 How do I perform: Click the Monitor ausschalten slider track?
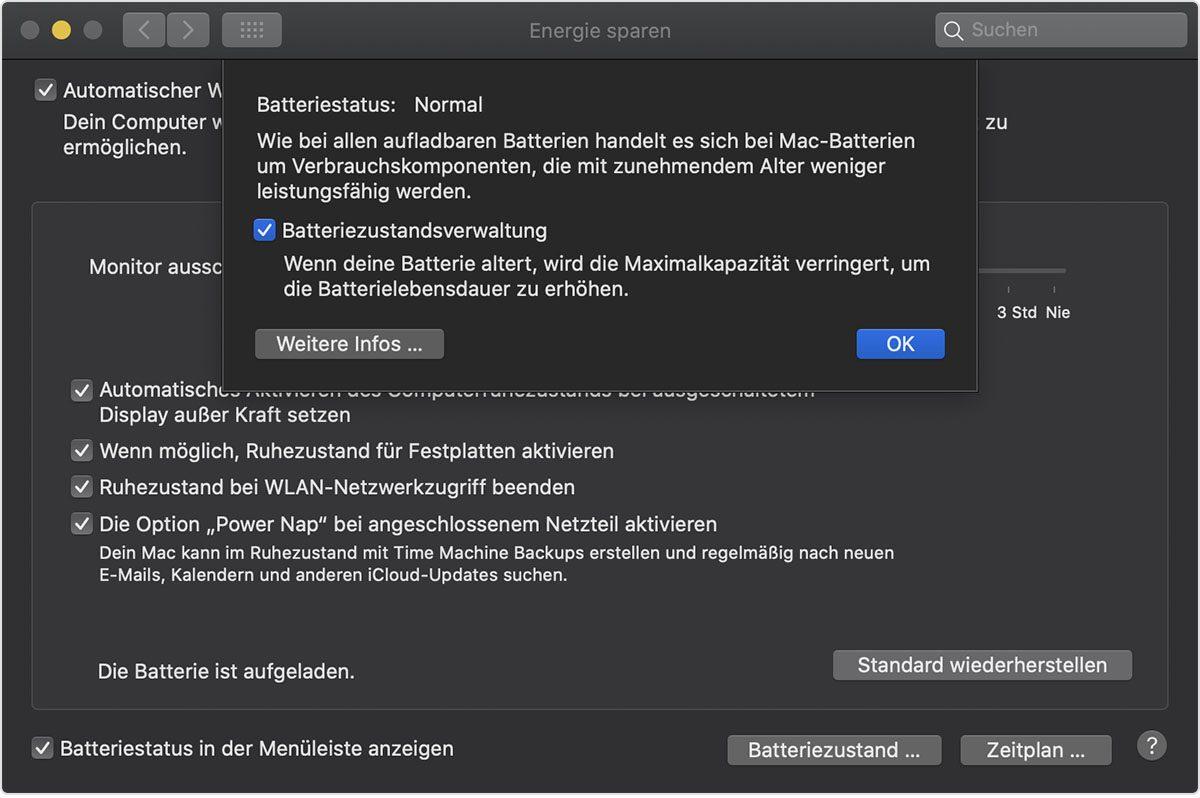click(1020, 271)
